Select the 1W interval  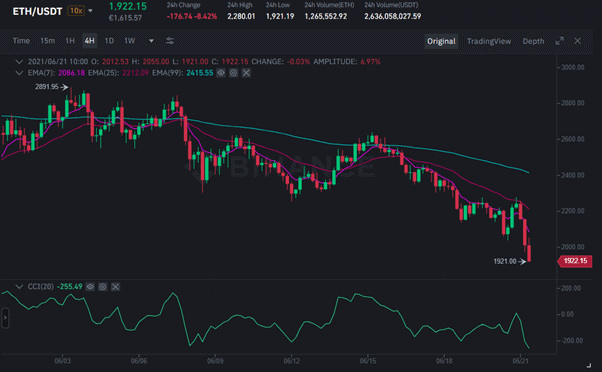tap(130, 41)
